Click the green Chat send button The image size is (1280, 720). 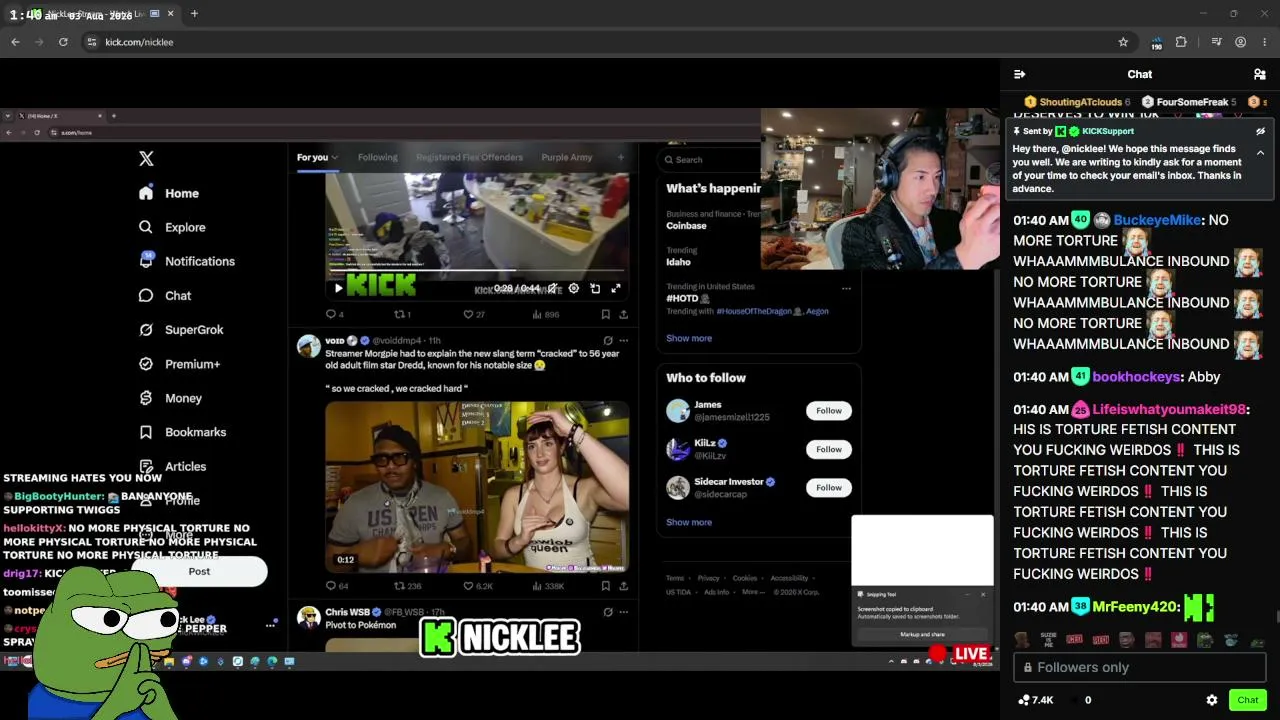click(1247, 700)
